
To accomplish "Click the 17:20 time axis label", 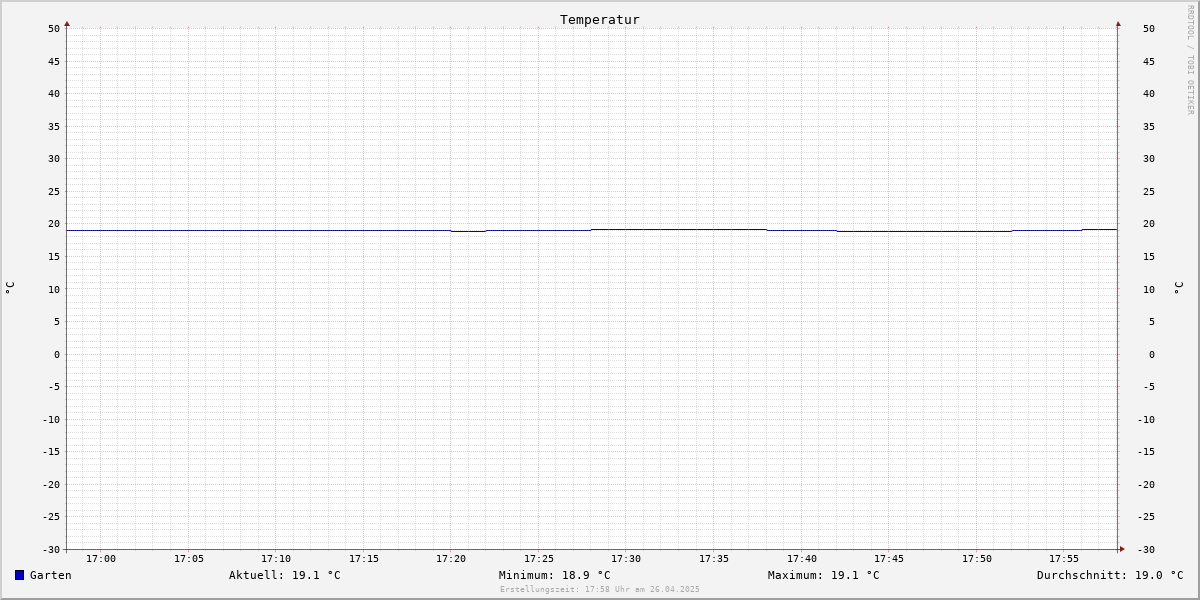I will coord(451,559).
